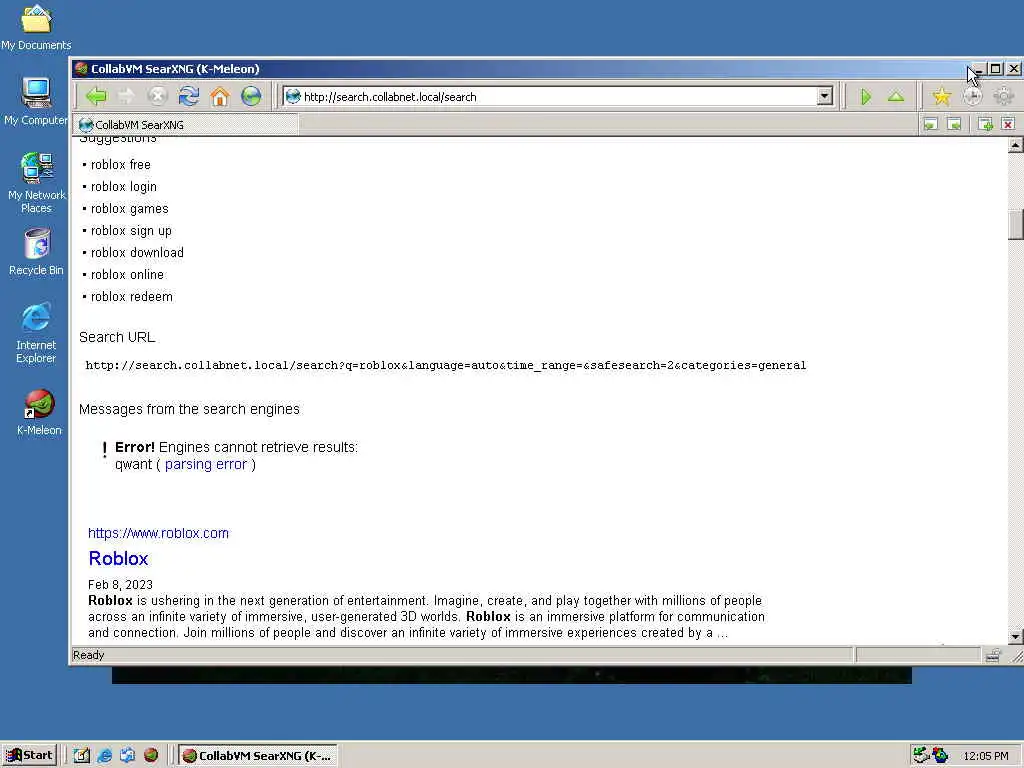This screenshot has width=1024, height=768.
Task: Click the second system tray icon
Action: [940, 756]
